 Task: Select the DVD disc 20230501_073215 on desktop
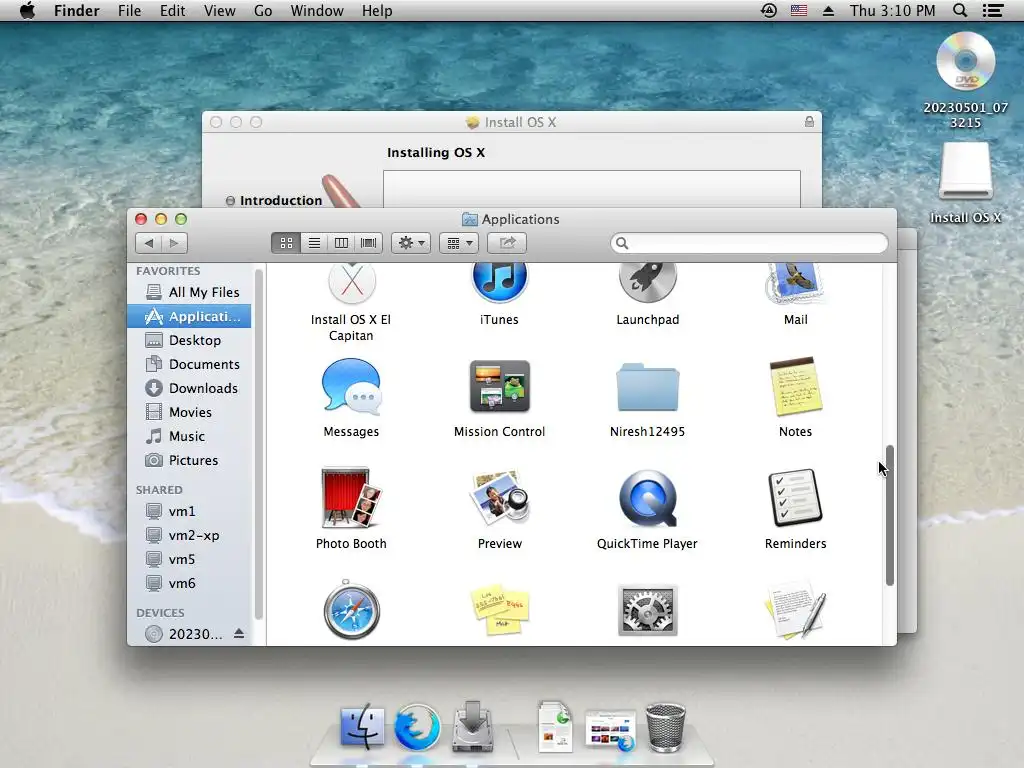pyautogui.click(x=965, y=63)
